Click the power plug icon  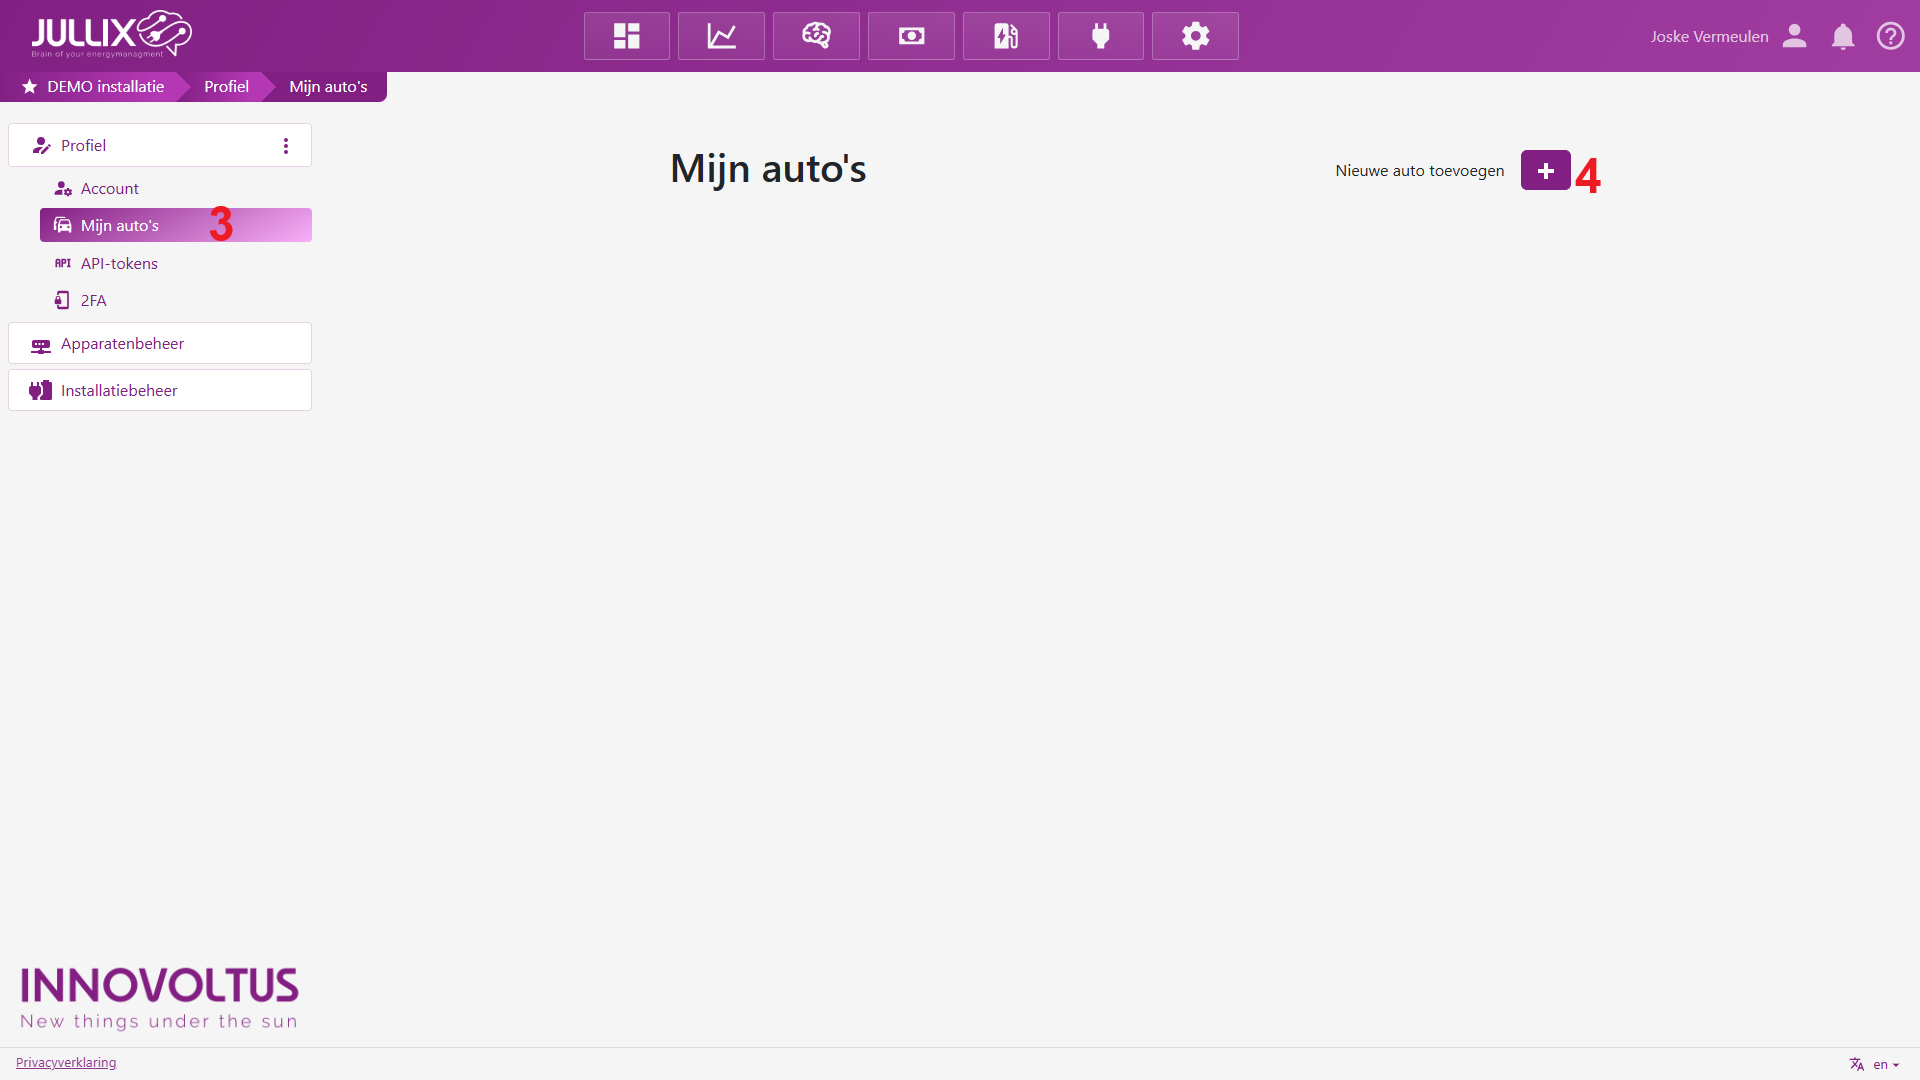pyautogui.click(x=1101, y=36)
